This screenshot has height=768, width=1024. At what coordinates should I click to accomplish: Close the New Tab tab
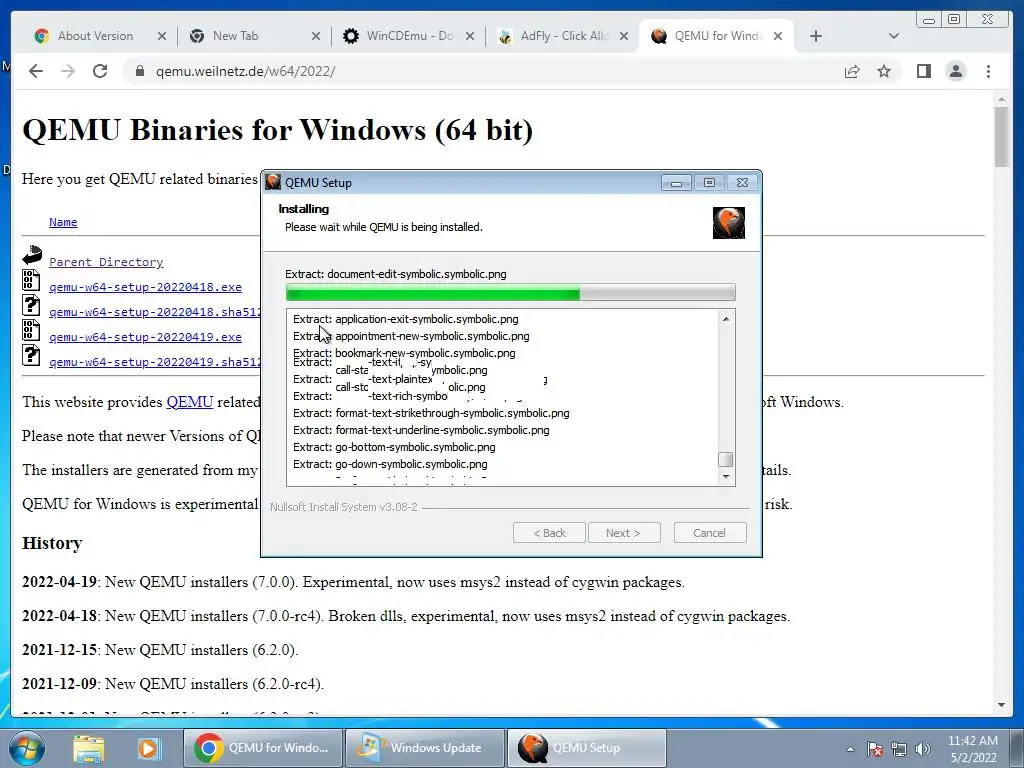[315, 36]
